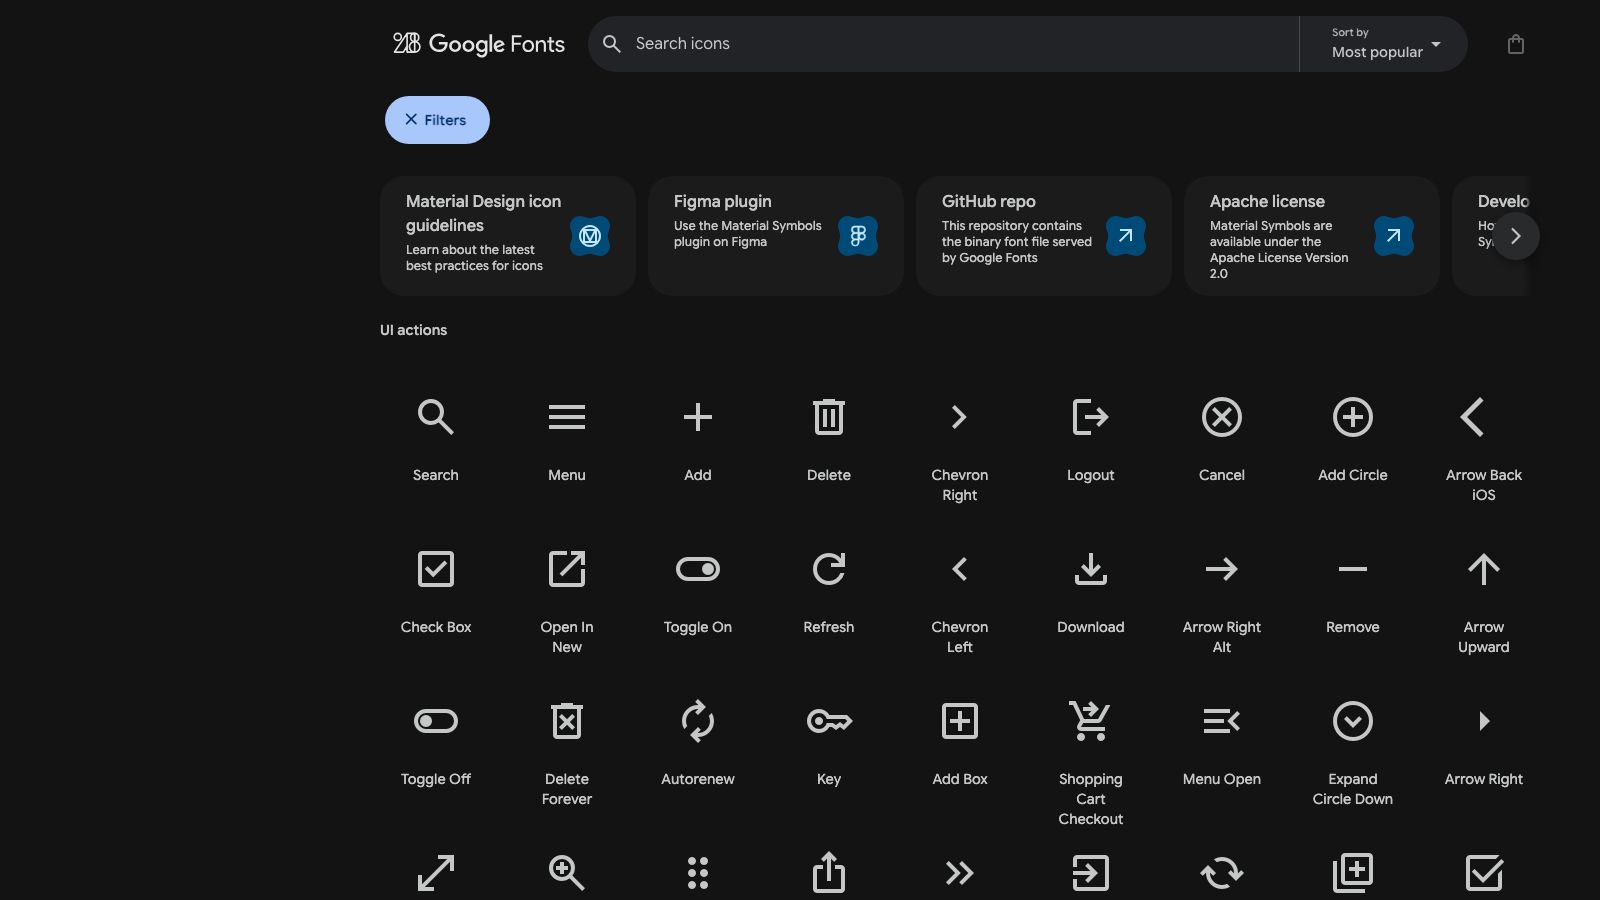Open Material Design icon guidelines card
1600x900 pixels.
coord(508,236)
